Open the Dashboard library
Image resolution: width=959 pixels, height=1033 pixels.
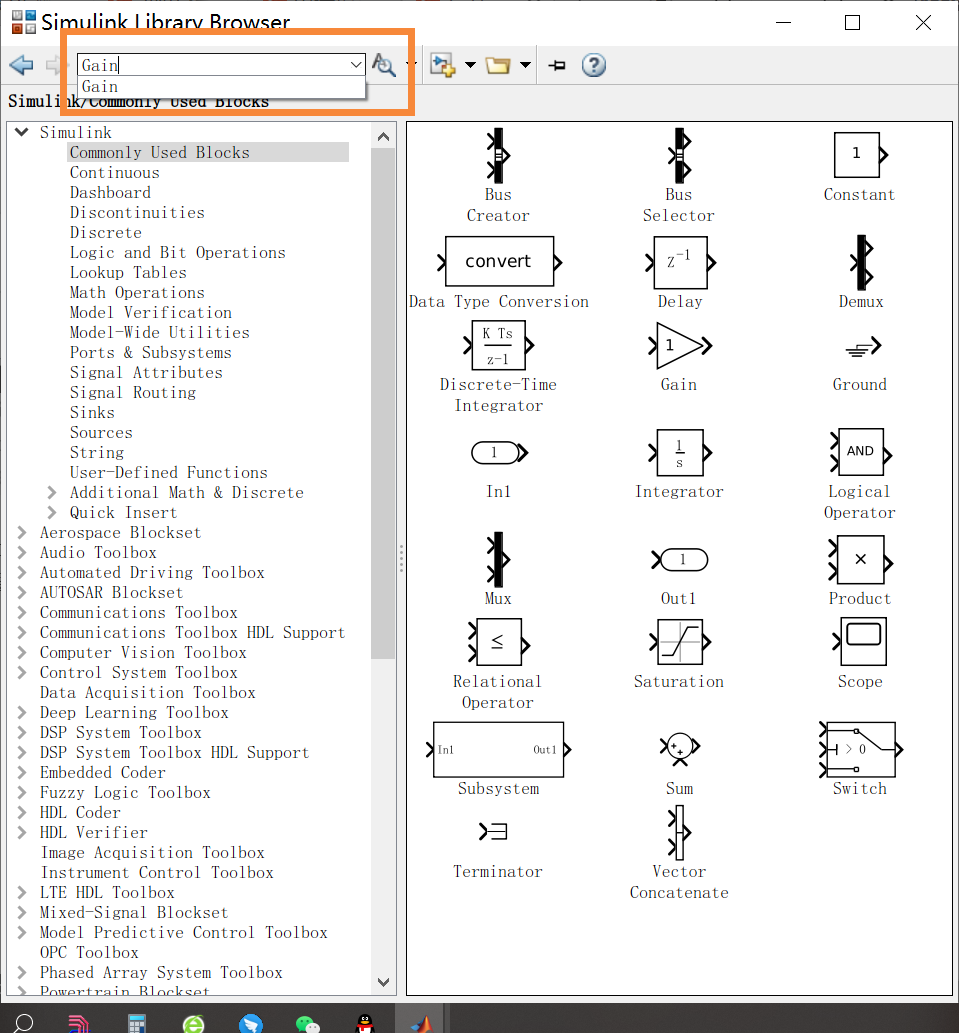(110, 193)
